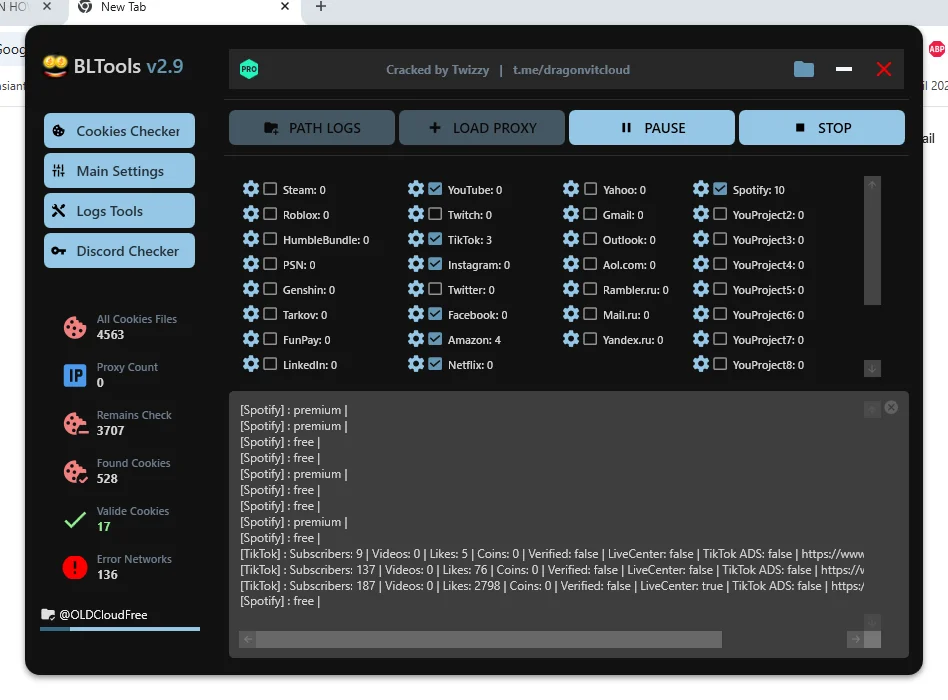Open a new browser tab with plus
948x700 pixels.
321,7
